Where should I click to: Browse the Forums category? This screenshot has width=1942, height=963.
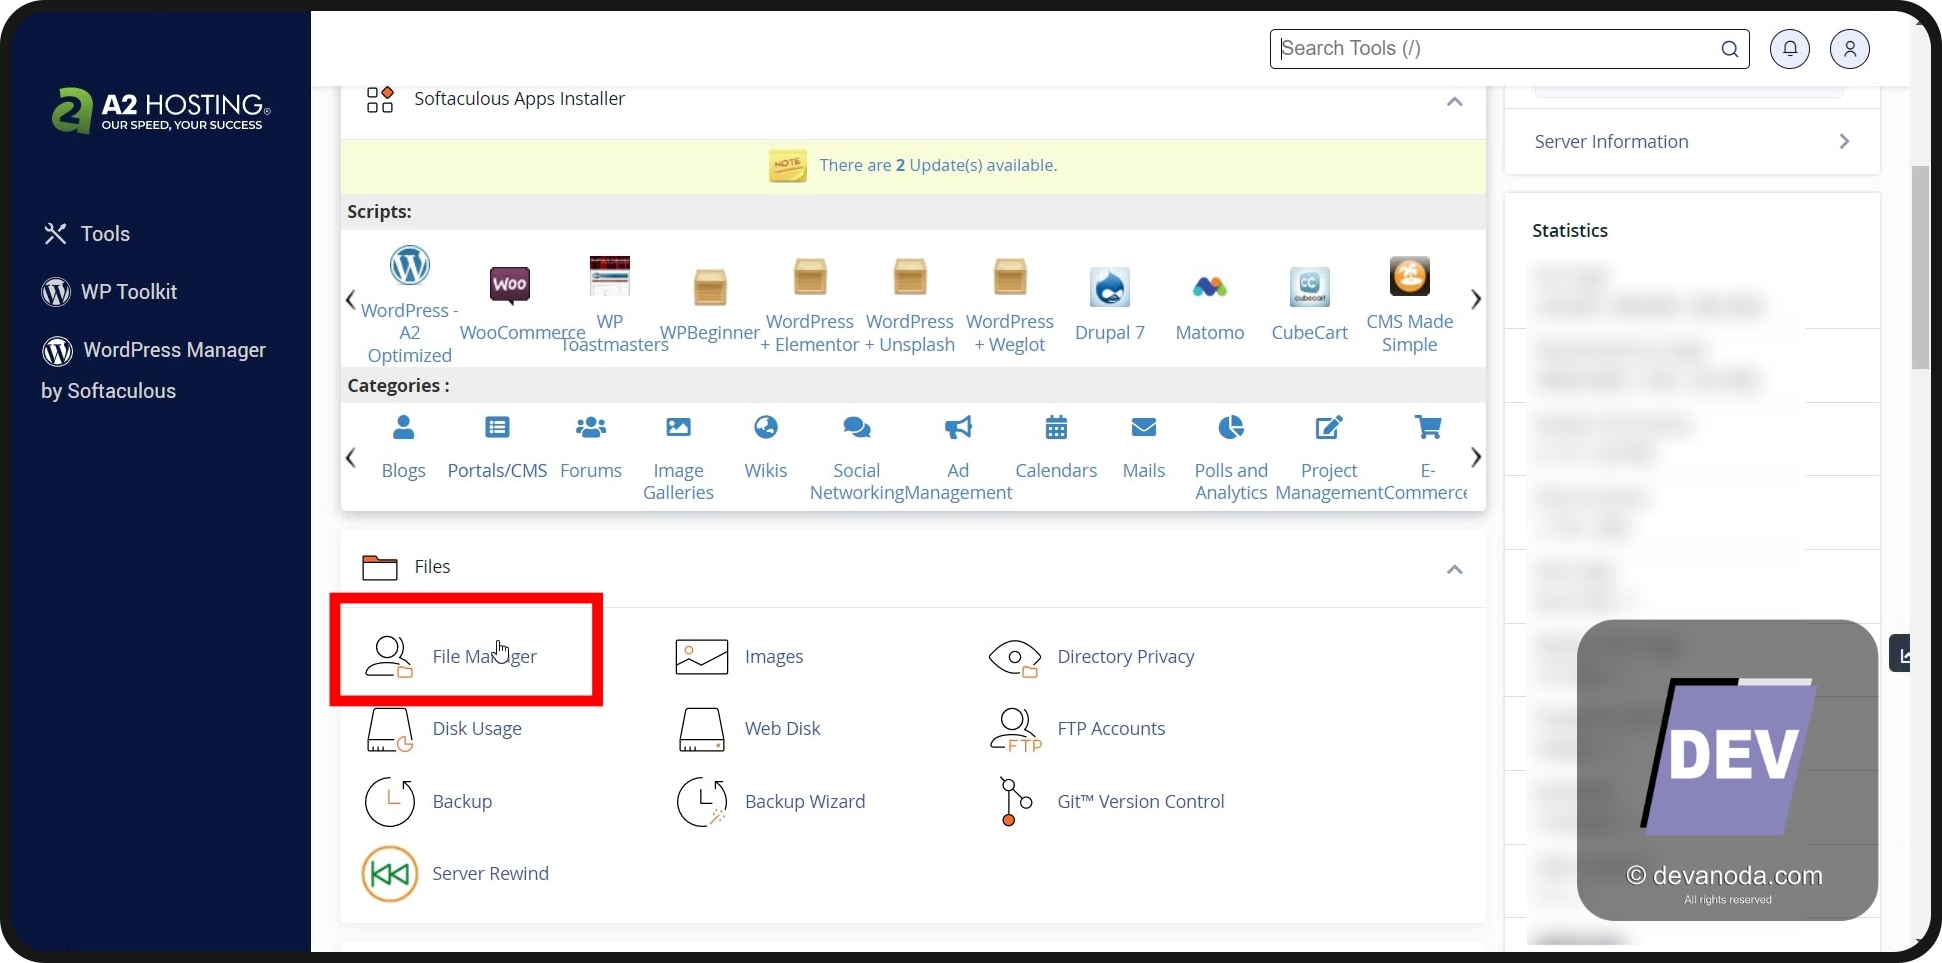click(591, 428)
